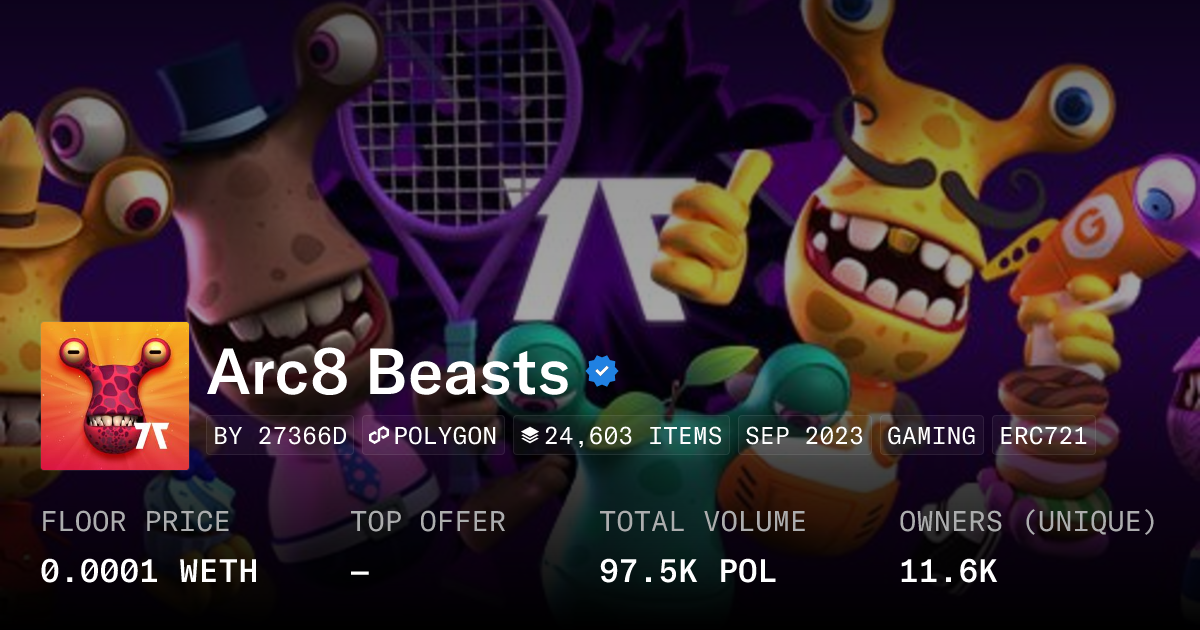The width and height of the screenshot is (1200, 630).
Task: Click the FLOOR PRICE label
Action: (x=135, y=522)
